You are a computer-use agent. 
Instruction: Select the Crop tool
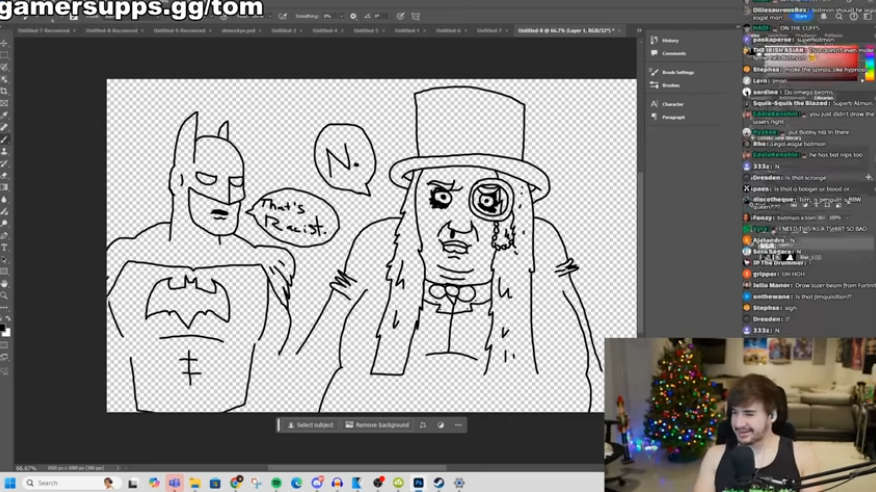(x=5, y=92)
